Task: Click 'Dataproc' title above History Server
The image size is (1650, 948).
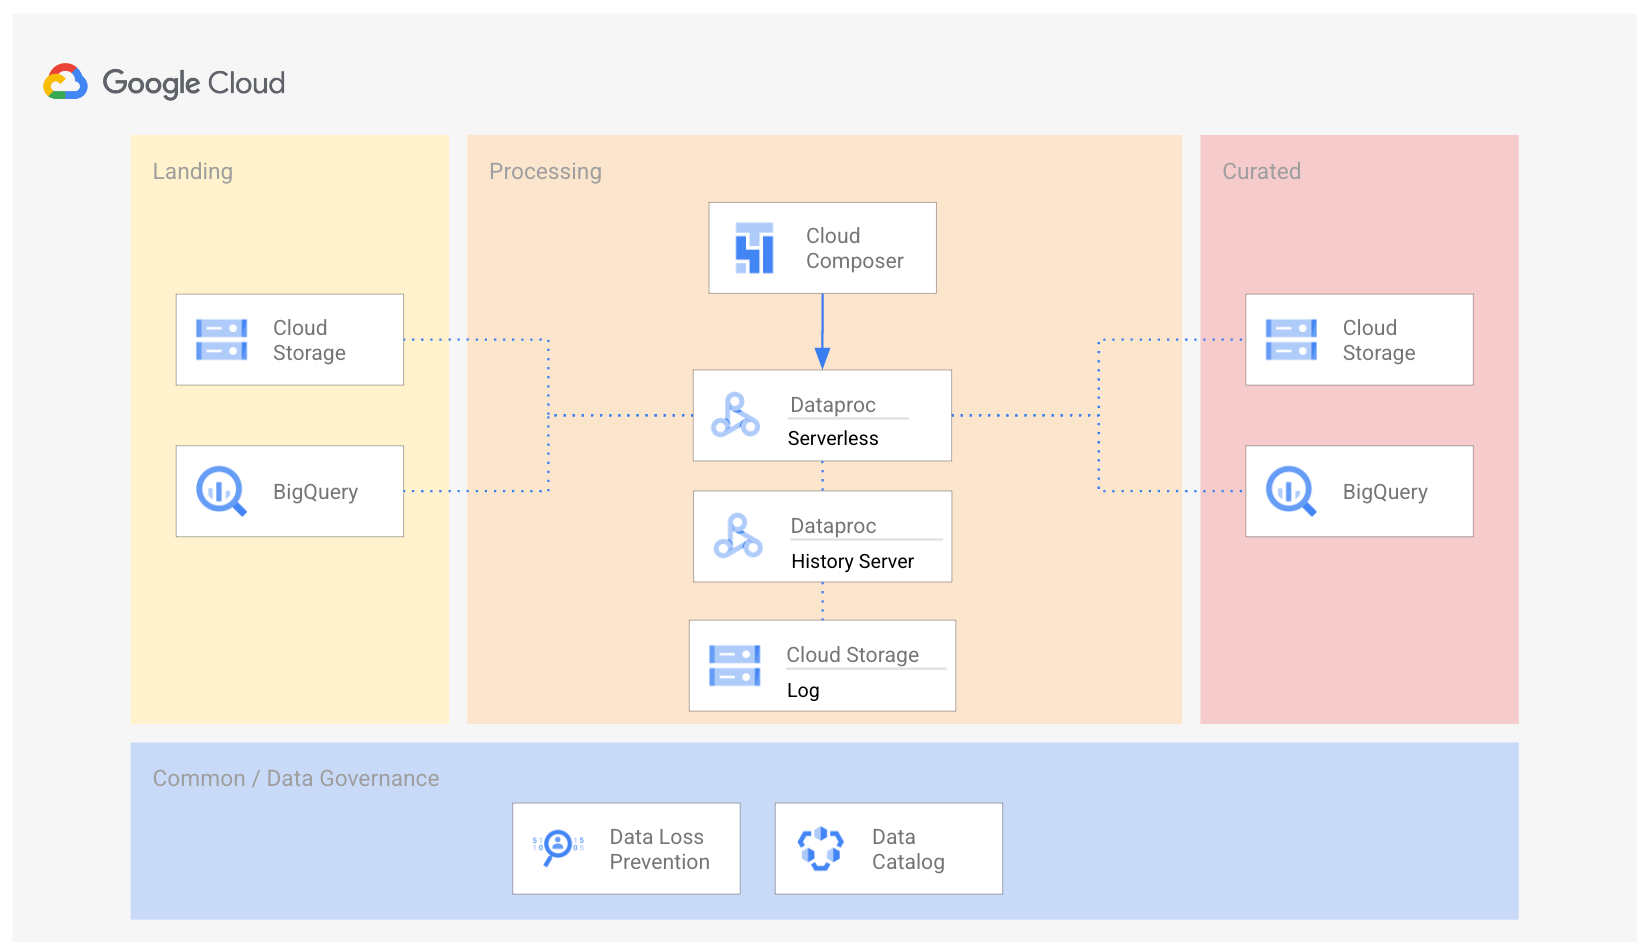Action: coord(833,526)
